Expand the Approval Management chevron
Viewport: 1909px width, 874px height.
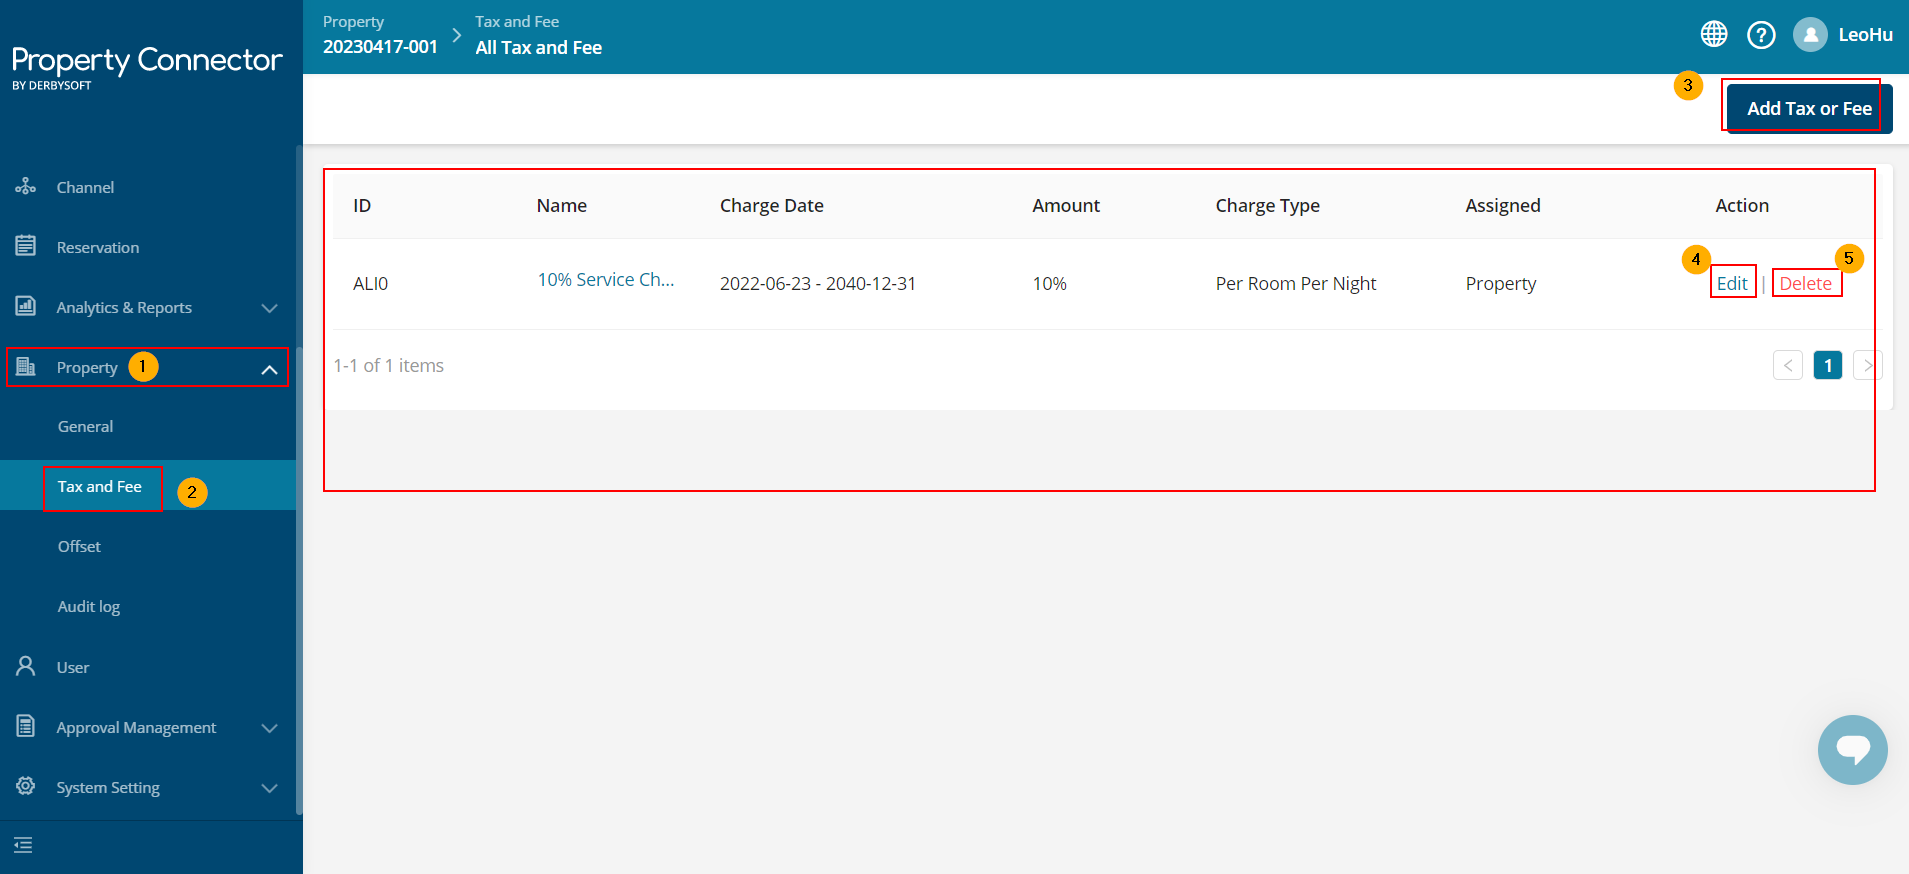tap(269, 728)
